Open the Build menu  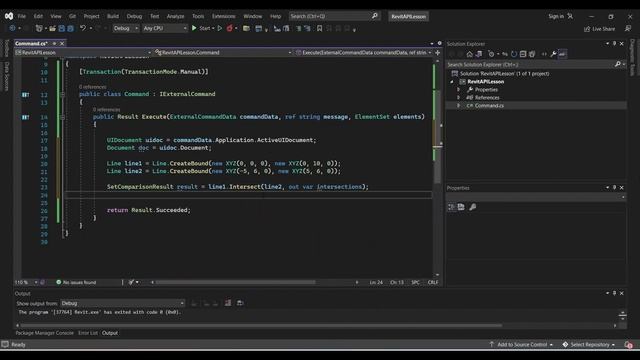click(x=113, y=16)
